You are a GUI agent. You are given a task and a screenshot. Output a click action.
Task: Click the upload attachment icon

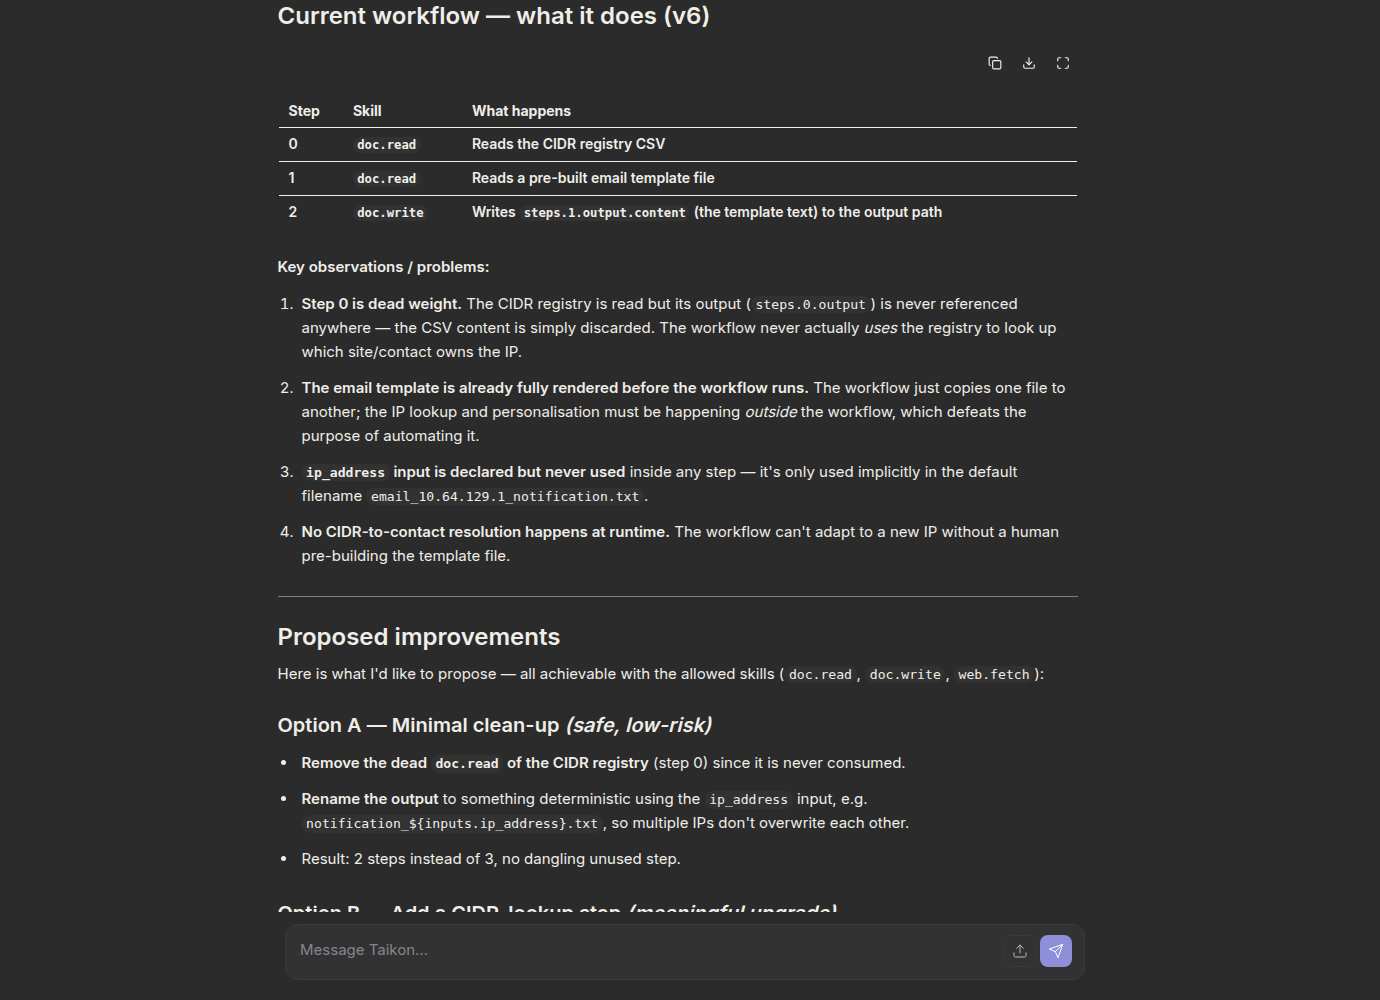1020,951
